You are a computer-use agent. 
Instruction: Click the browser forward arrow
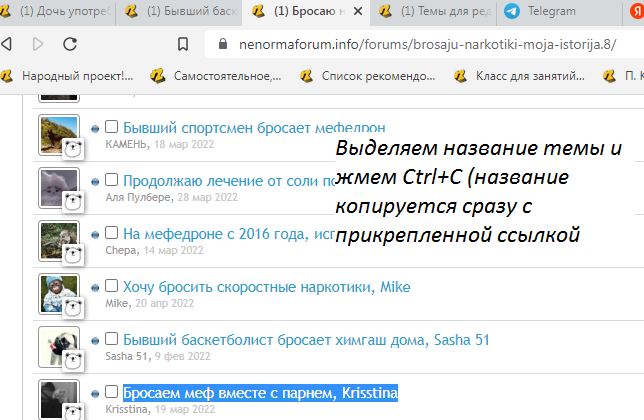39,45
